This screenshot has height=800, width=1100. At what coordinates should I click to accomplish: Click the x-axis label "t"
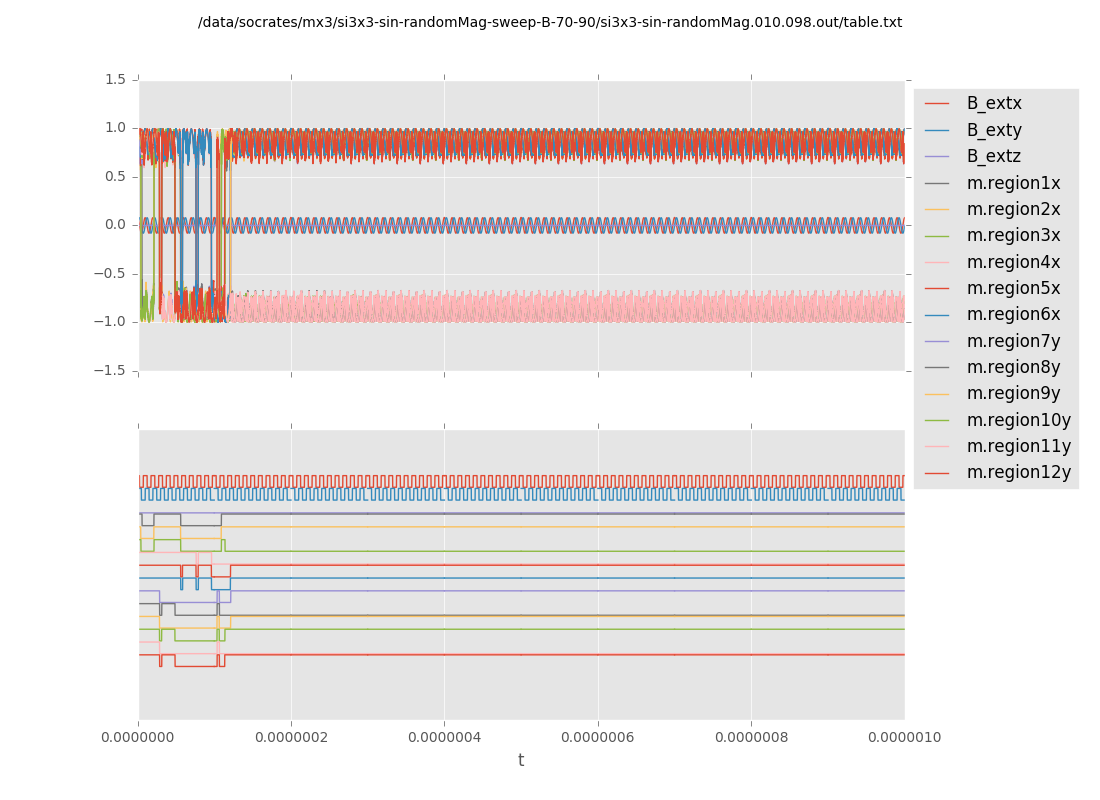[x=521, y=761]
